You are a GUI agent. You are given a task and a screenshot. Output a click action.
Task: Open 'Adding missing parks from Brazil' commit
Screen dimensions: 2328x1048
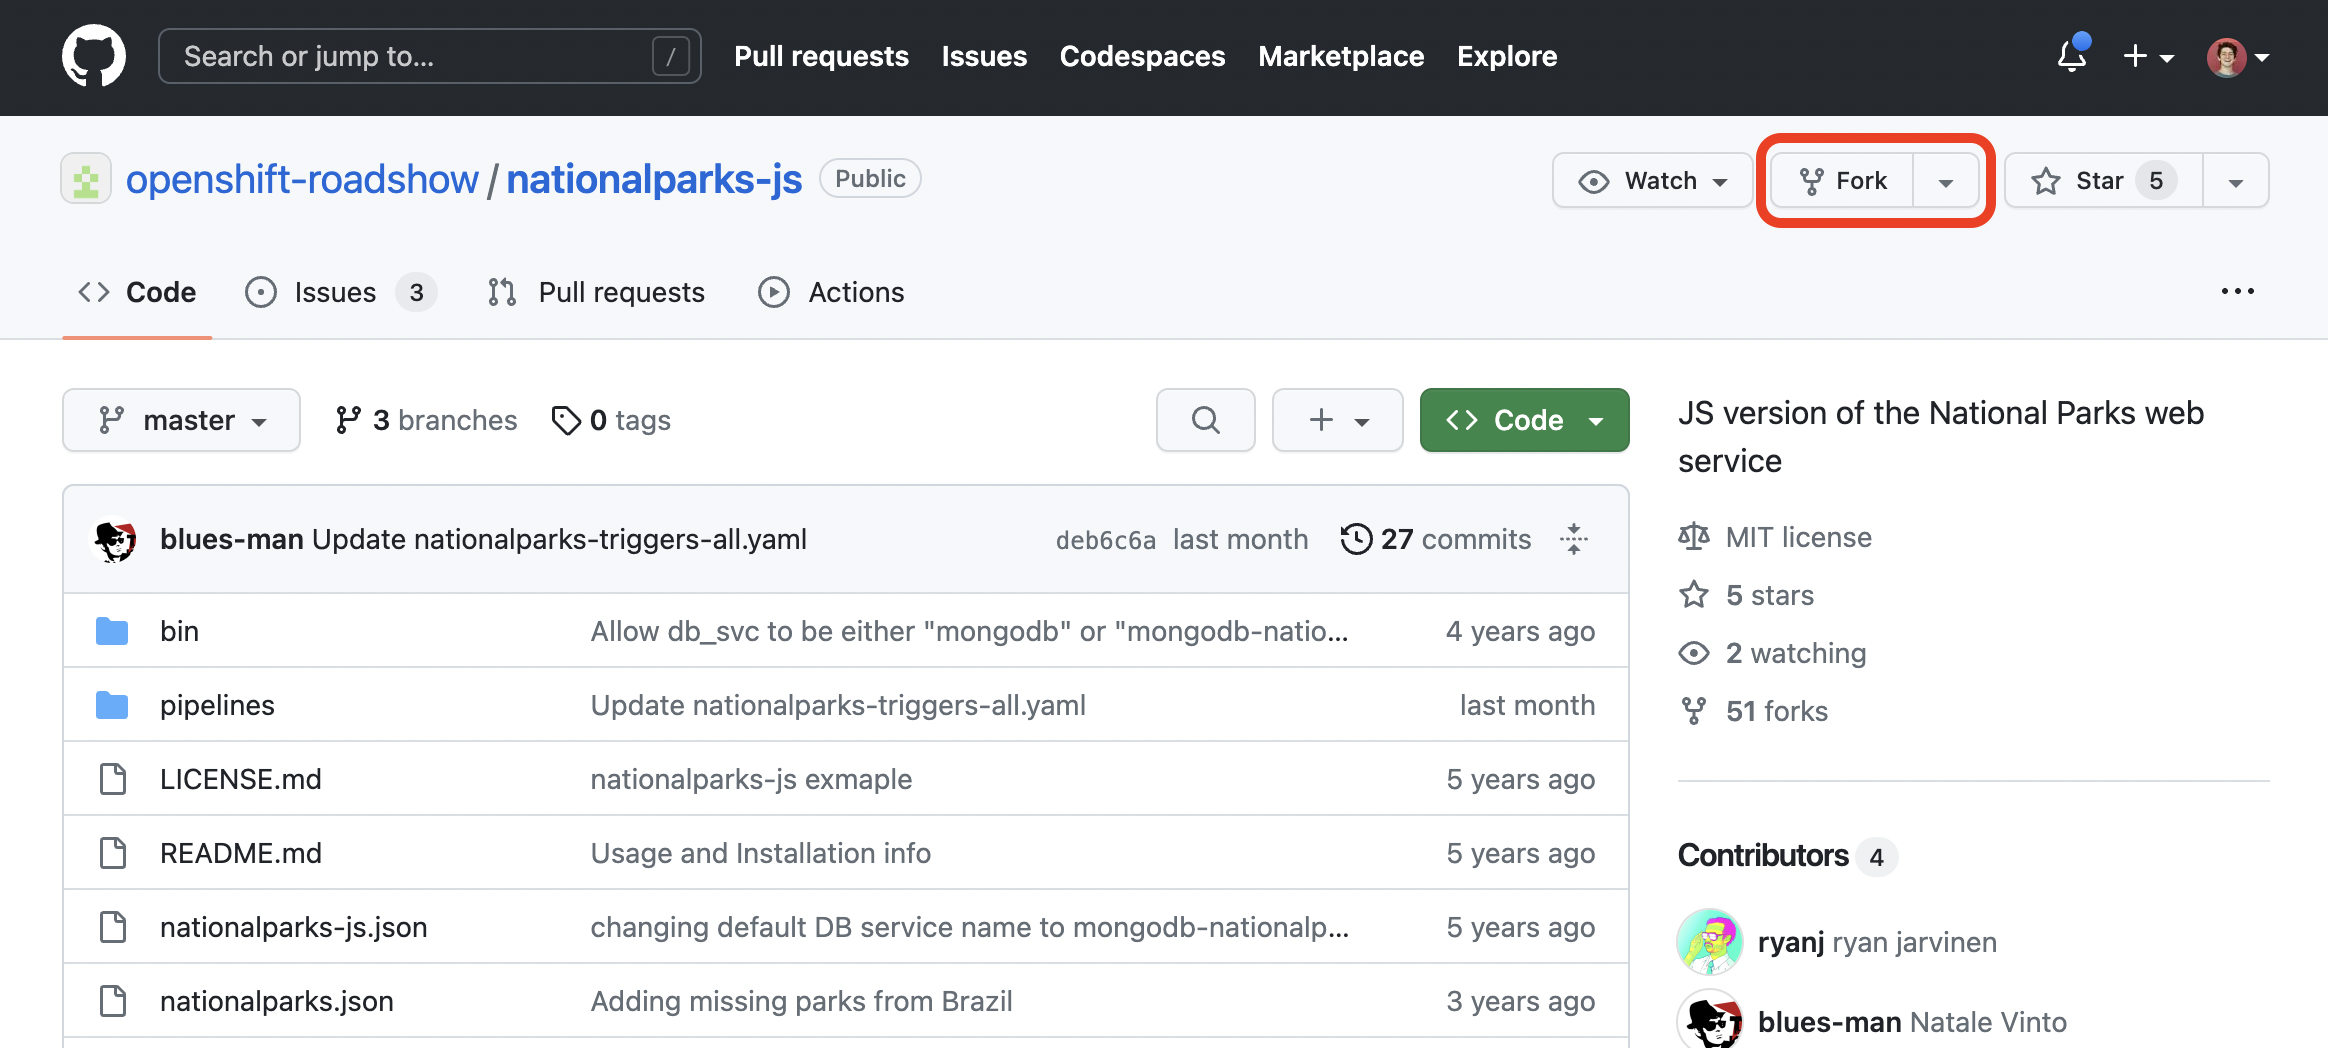point(802,1001)
